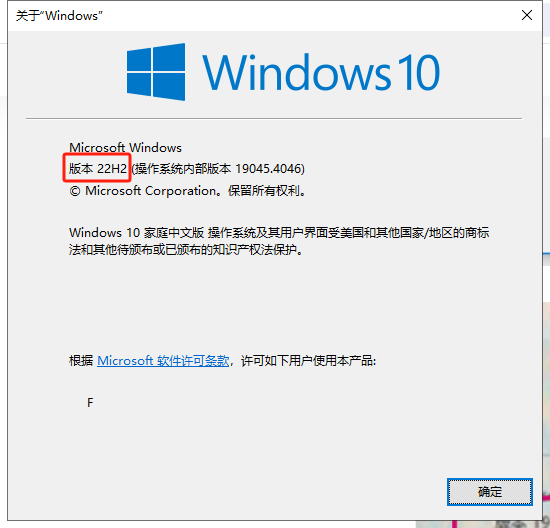Open the Microsoft 软件许可条款 link
550x528 pixels.
(163, 360)
